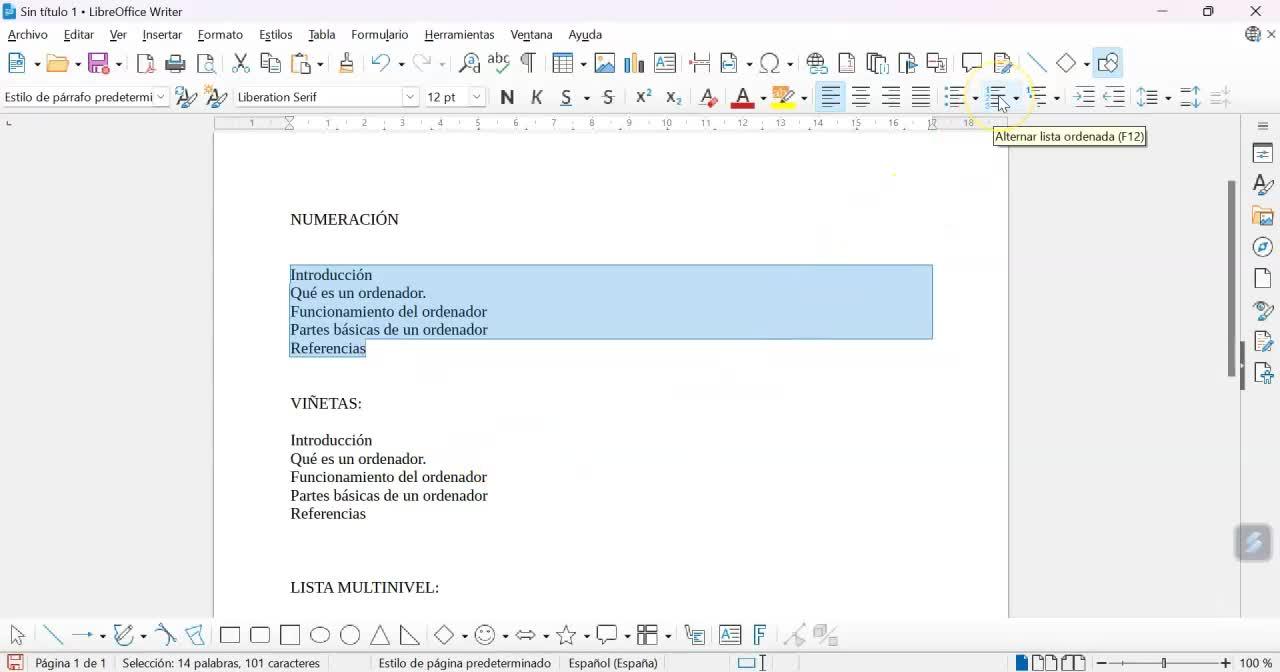
Task: Select the ellipse shape in drawing toolbar
Action: coord(320,635)
